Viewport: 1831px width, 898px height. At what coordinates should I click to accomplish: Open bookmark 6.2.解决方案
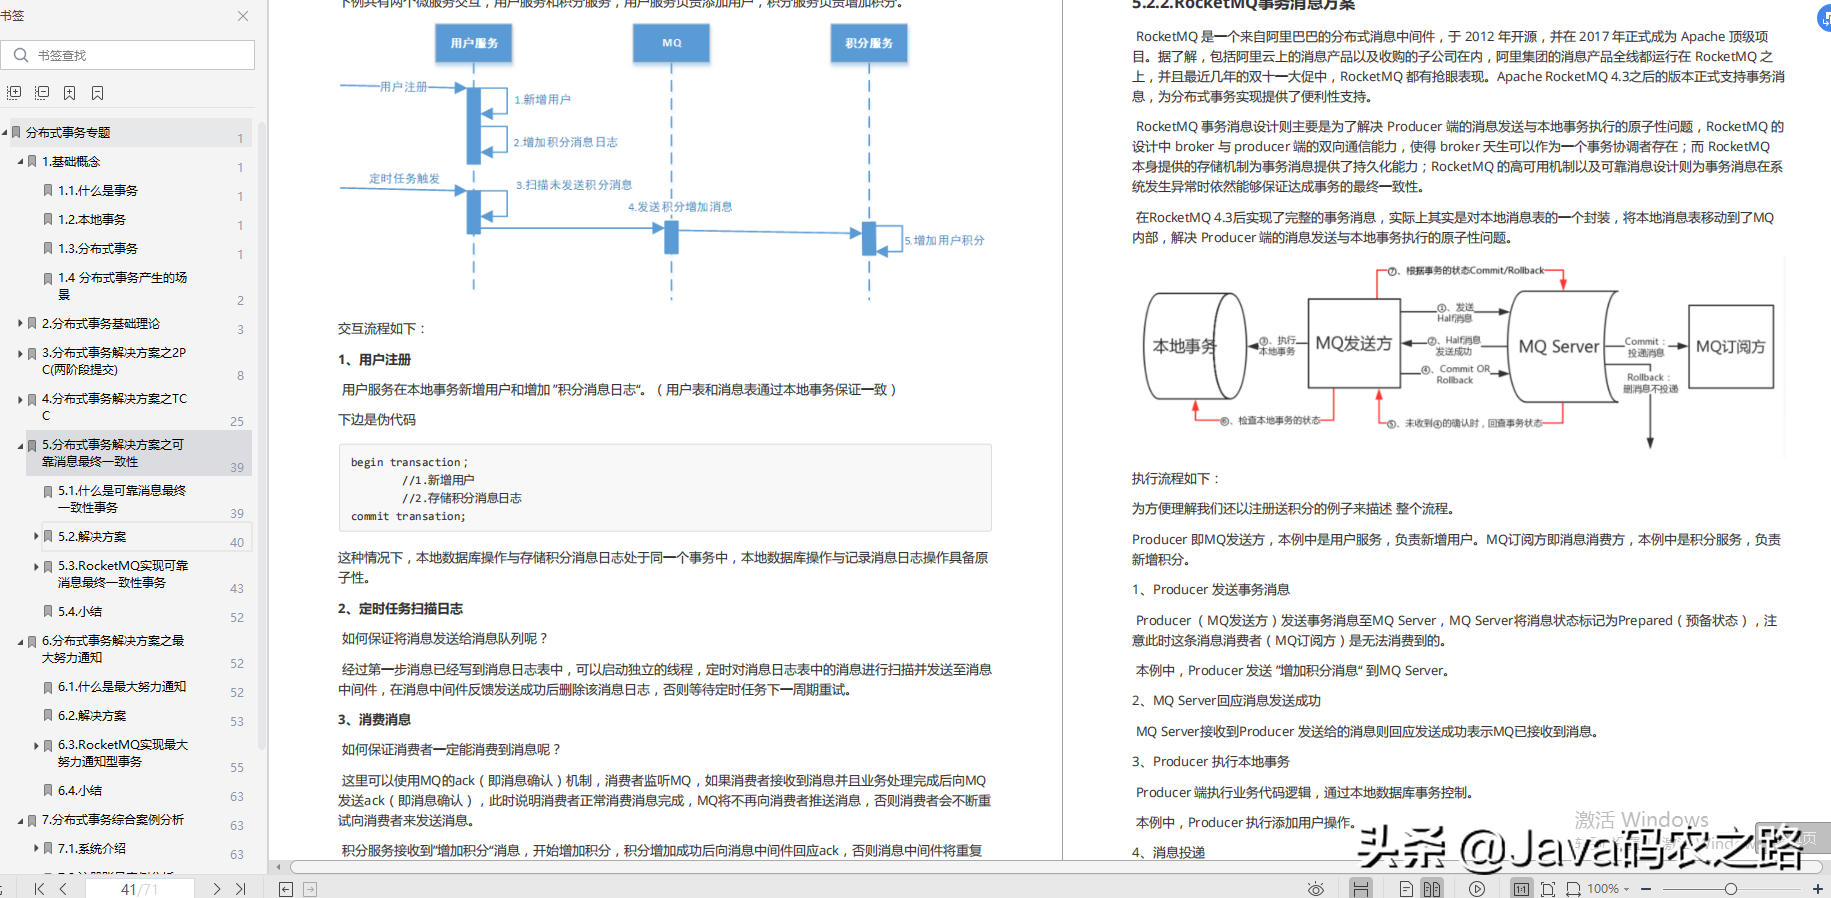pos(92,716)
